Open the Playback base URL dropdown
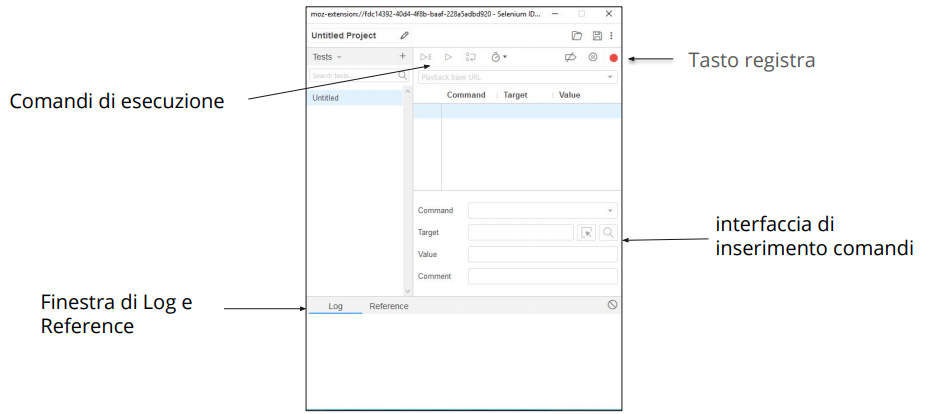The height and width of the screenshot is (414, 930). pos(610,77)
